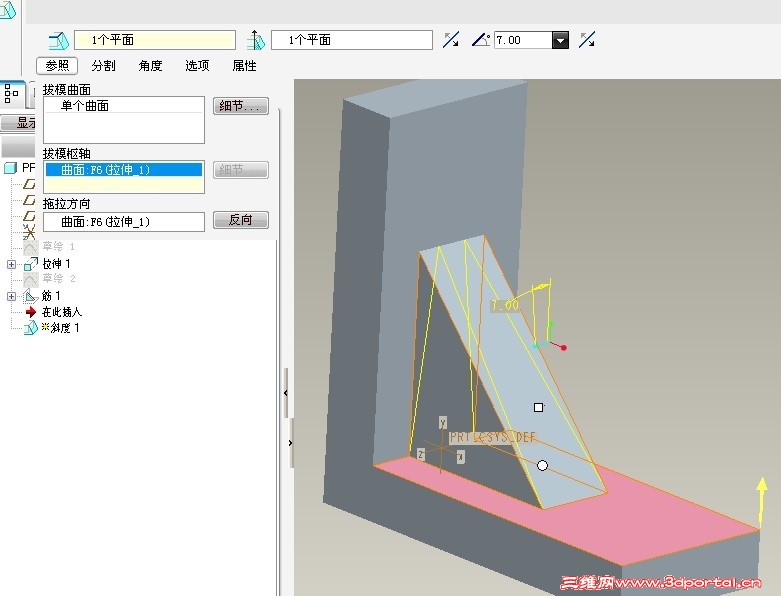The image size is (781, 596).
Task: Click the draft angle symbol icon
Action: pyautogui.click(x=481, y=40)
